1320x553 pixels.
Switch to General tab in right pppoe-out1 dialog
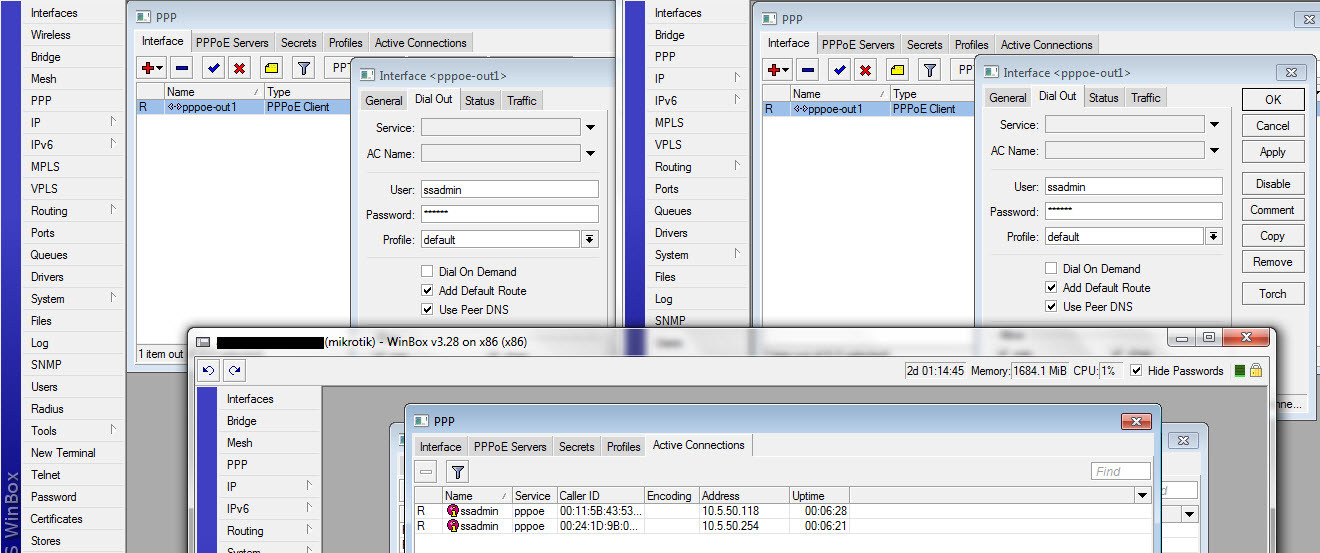click(1007, 98)
